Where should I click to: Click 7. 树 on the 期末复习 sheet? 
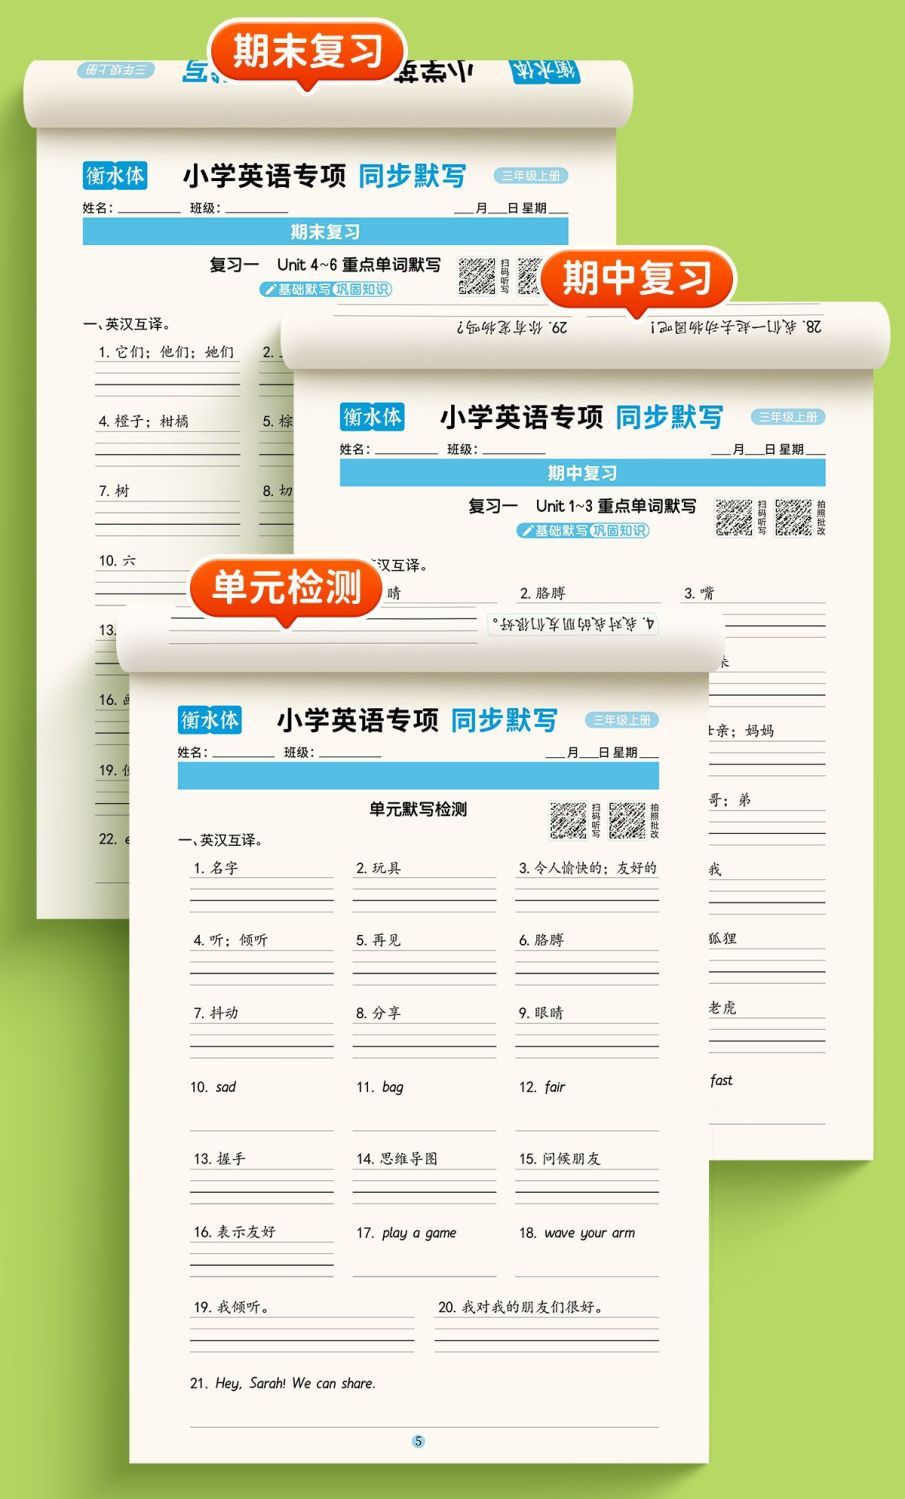pos(113,491)
